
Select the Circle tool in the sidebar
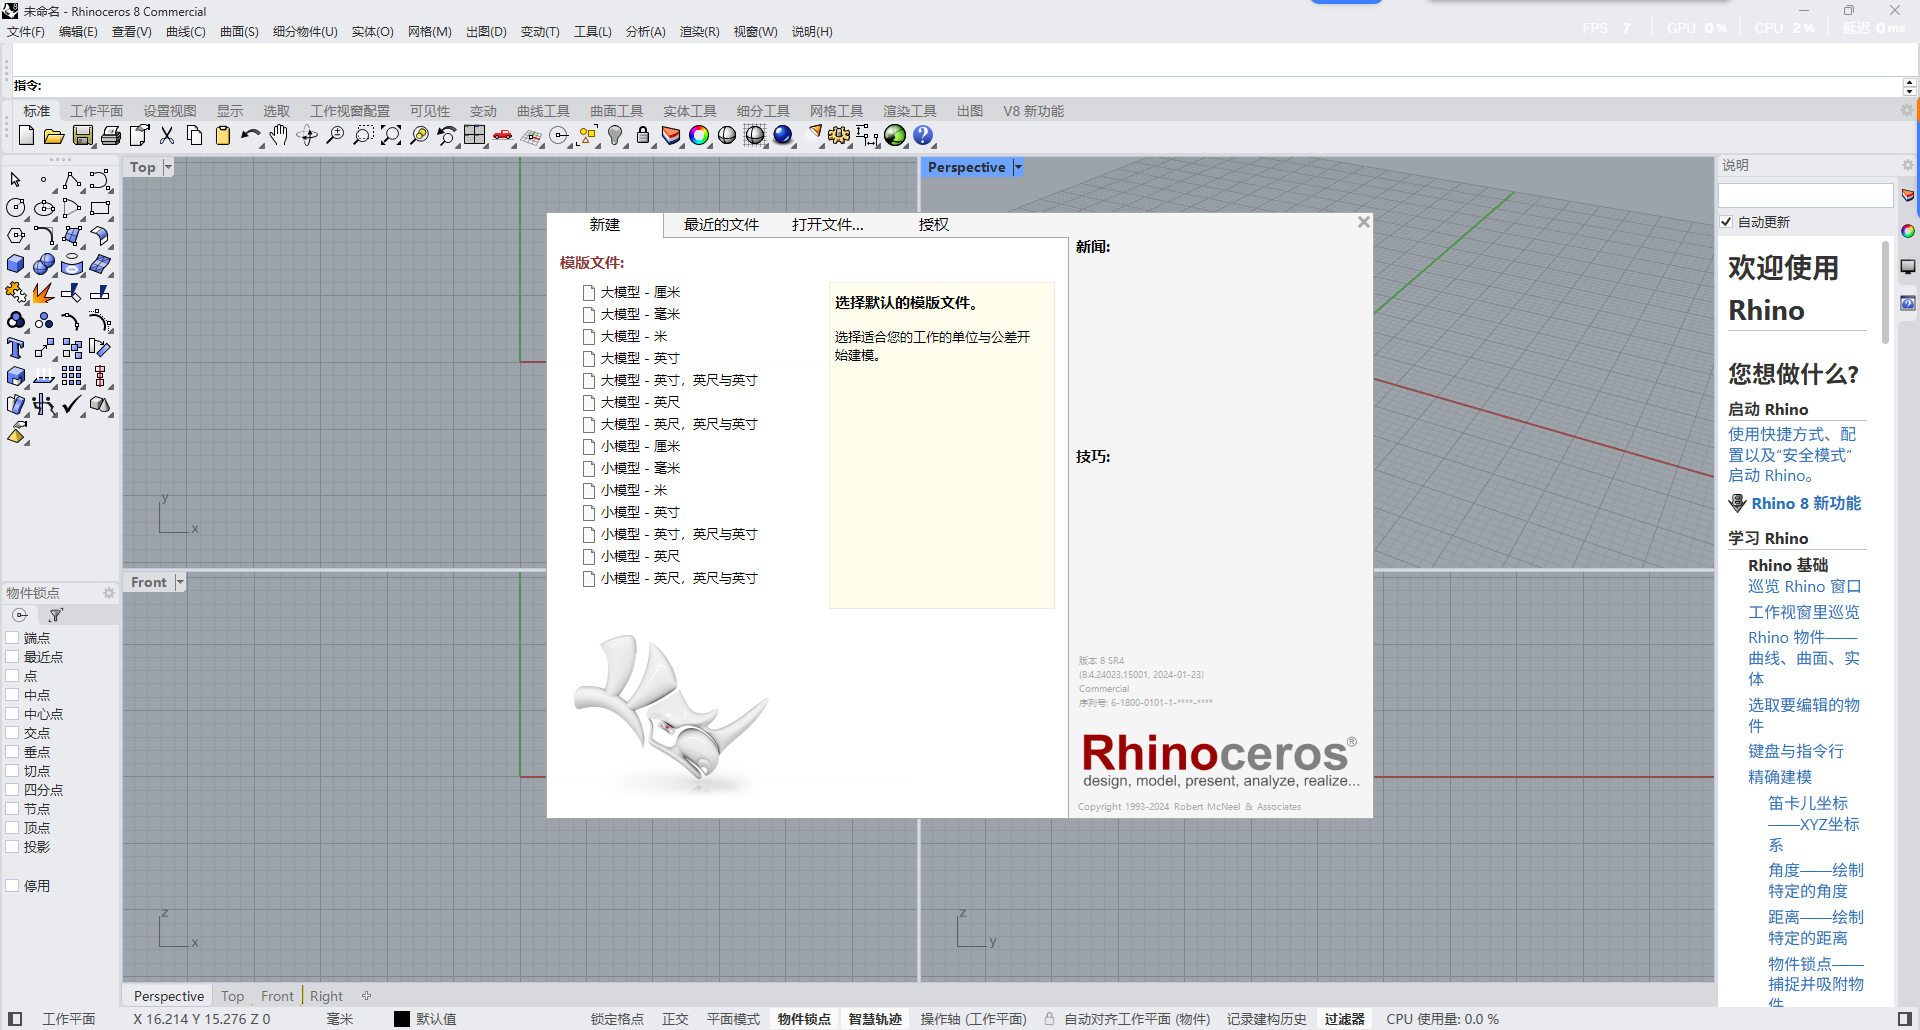[x=15, y=208]
